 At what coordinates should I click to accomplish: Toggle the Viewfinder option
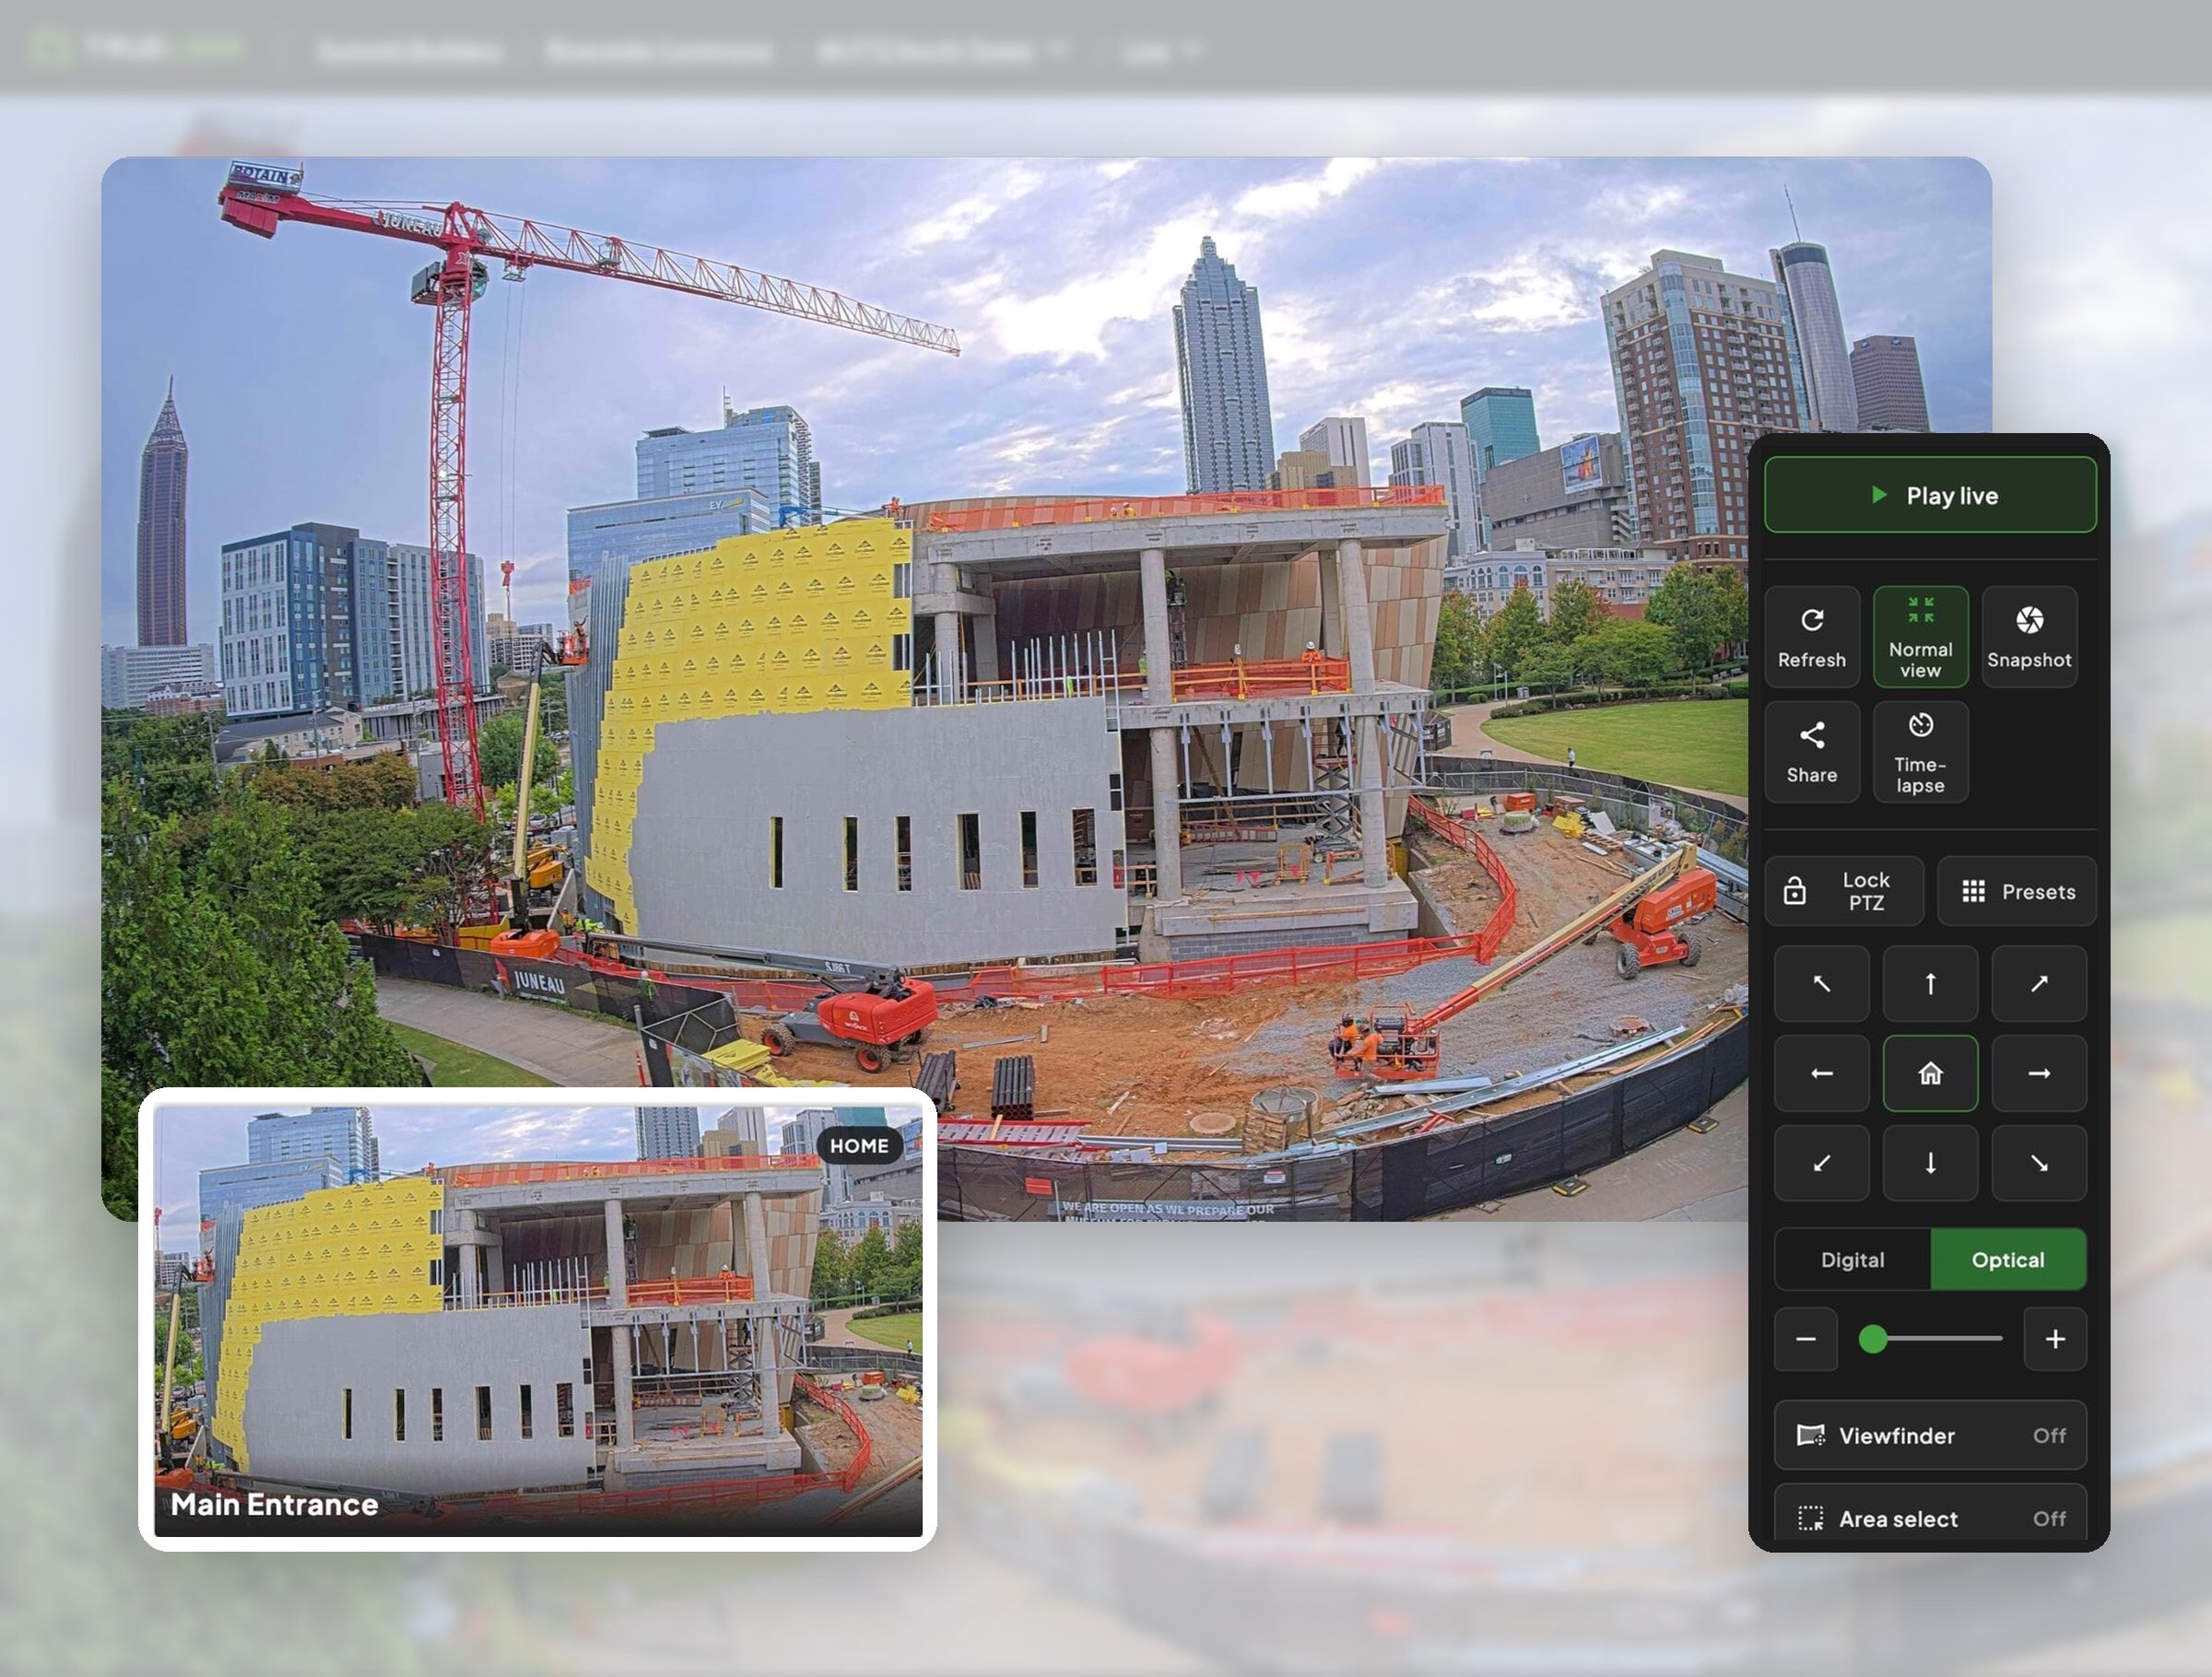[x=1930, y=1435]
